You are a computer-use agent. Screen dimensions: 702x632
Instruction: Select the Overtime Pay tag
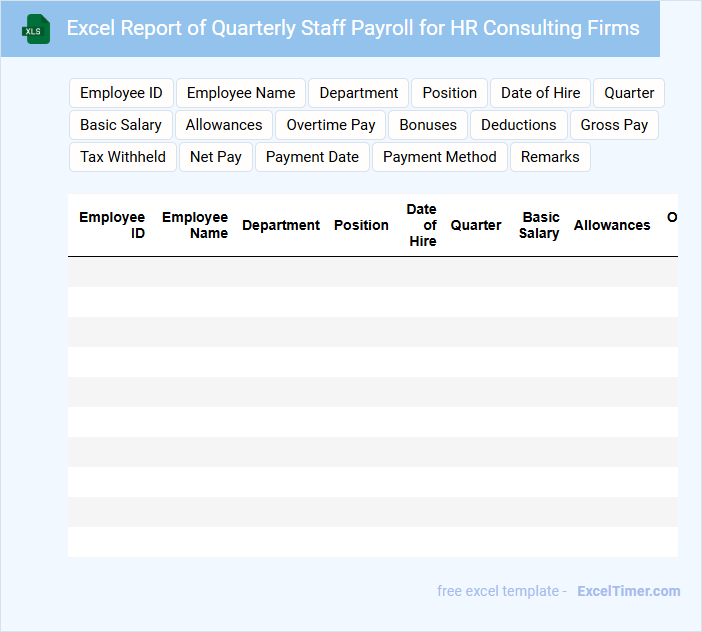pyautogui.click(x=331, y=125)
